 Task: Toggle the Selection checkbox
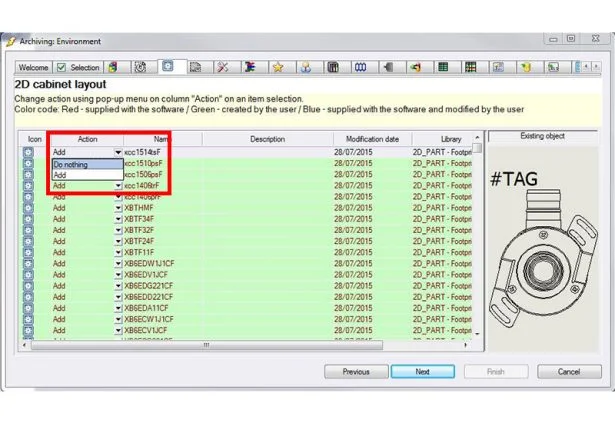point(60,67)
